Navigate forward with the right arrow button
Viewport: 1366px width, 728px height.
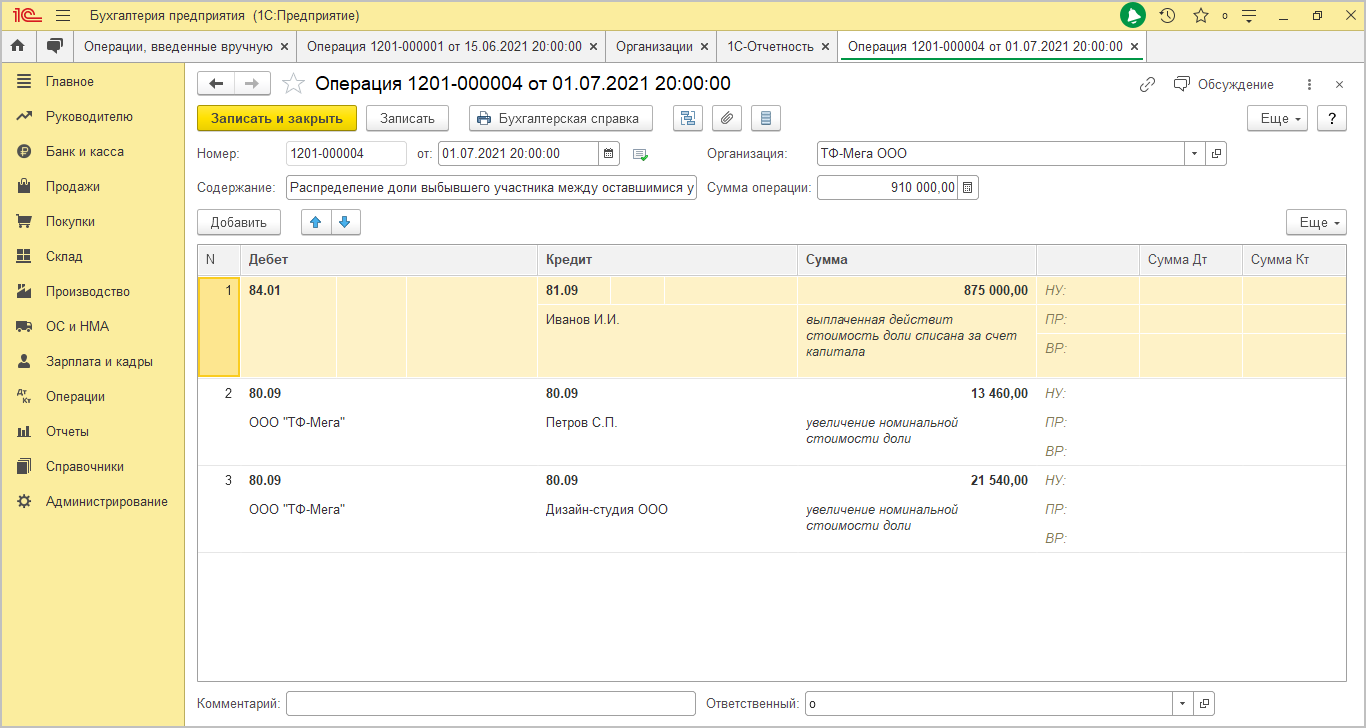252,84
